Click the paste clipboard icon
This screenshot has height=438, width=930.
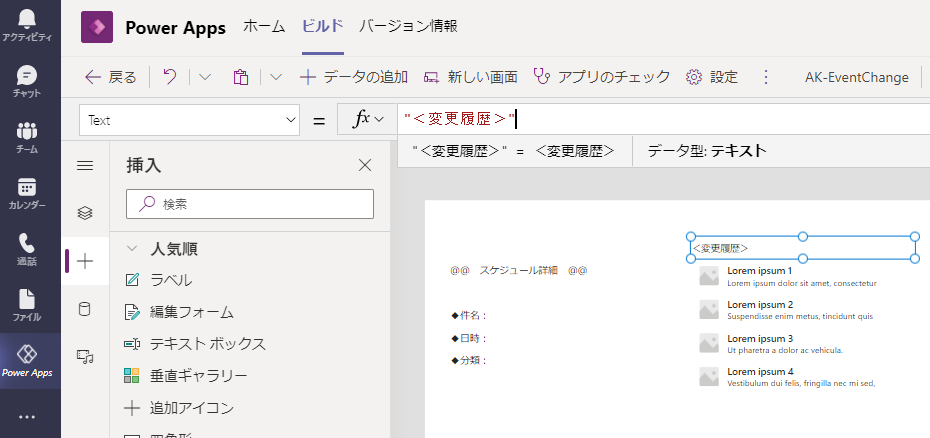pos(240,77)
